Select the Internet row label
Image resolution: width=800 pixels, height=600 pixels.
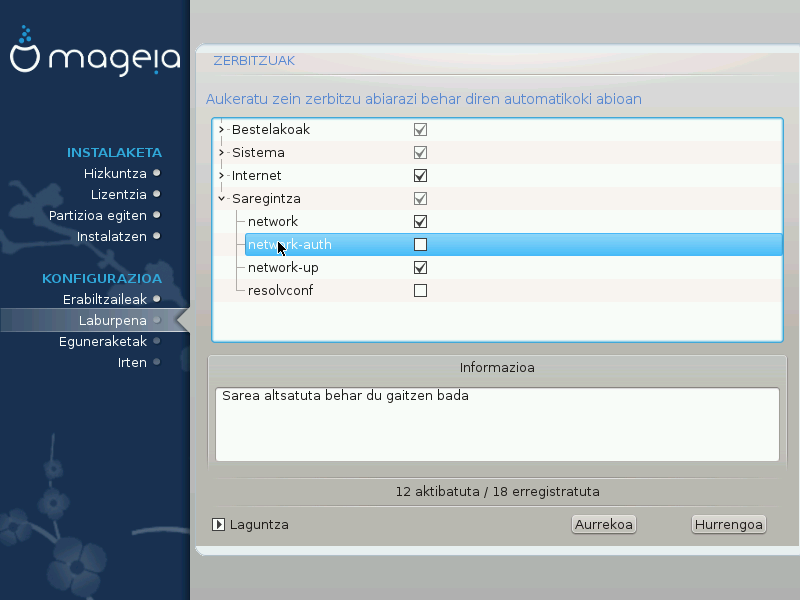point(257,176)
